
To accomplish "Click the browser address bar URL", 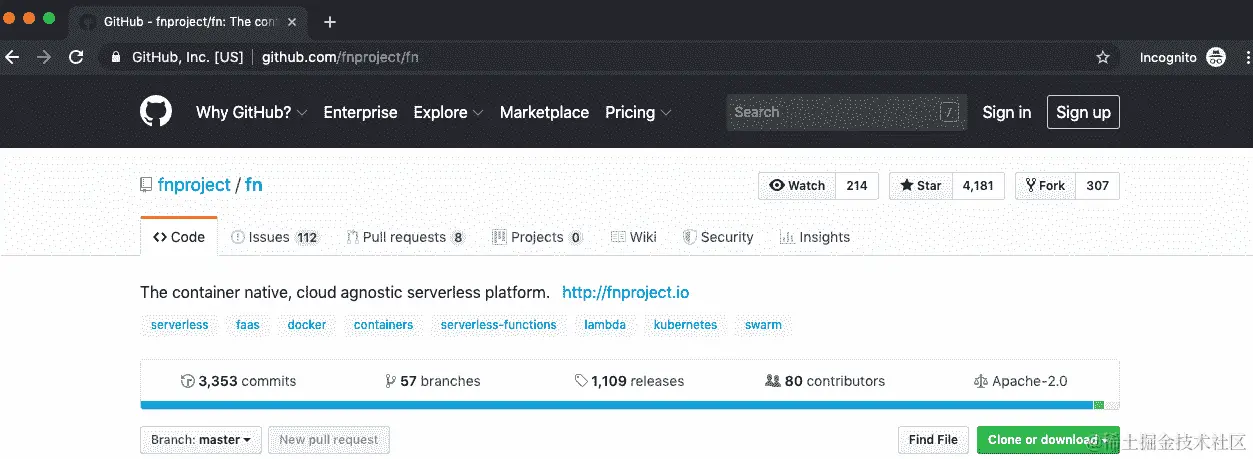I will point(340,57).
